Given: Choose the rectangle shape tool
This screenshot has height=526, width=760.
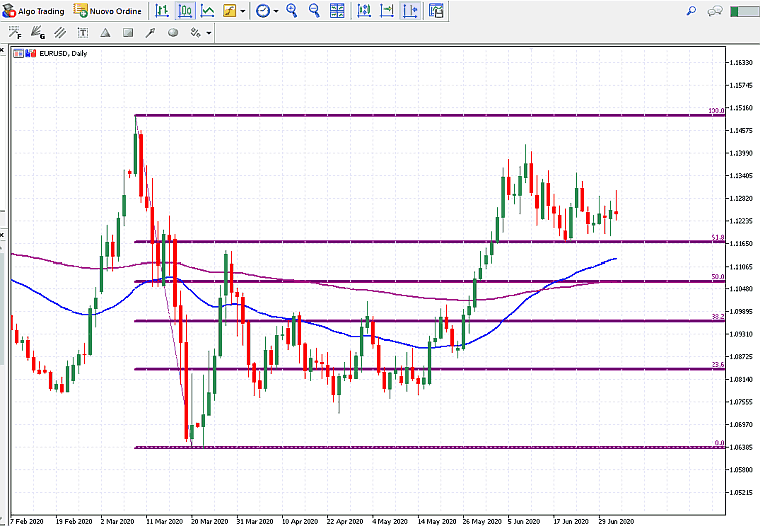Looking at the screenshot, I should [x=128, y=33].
